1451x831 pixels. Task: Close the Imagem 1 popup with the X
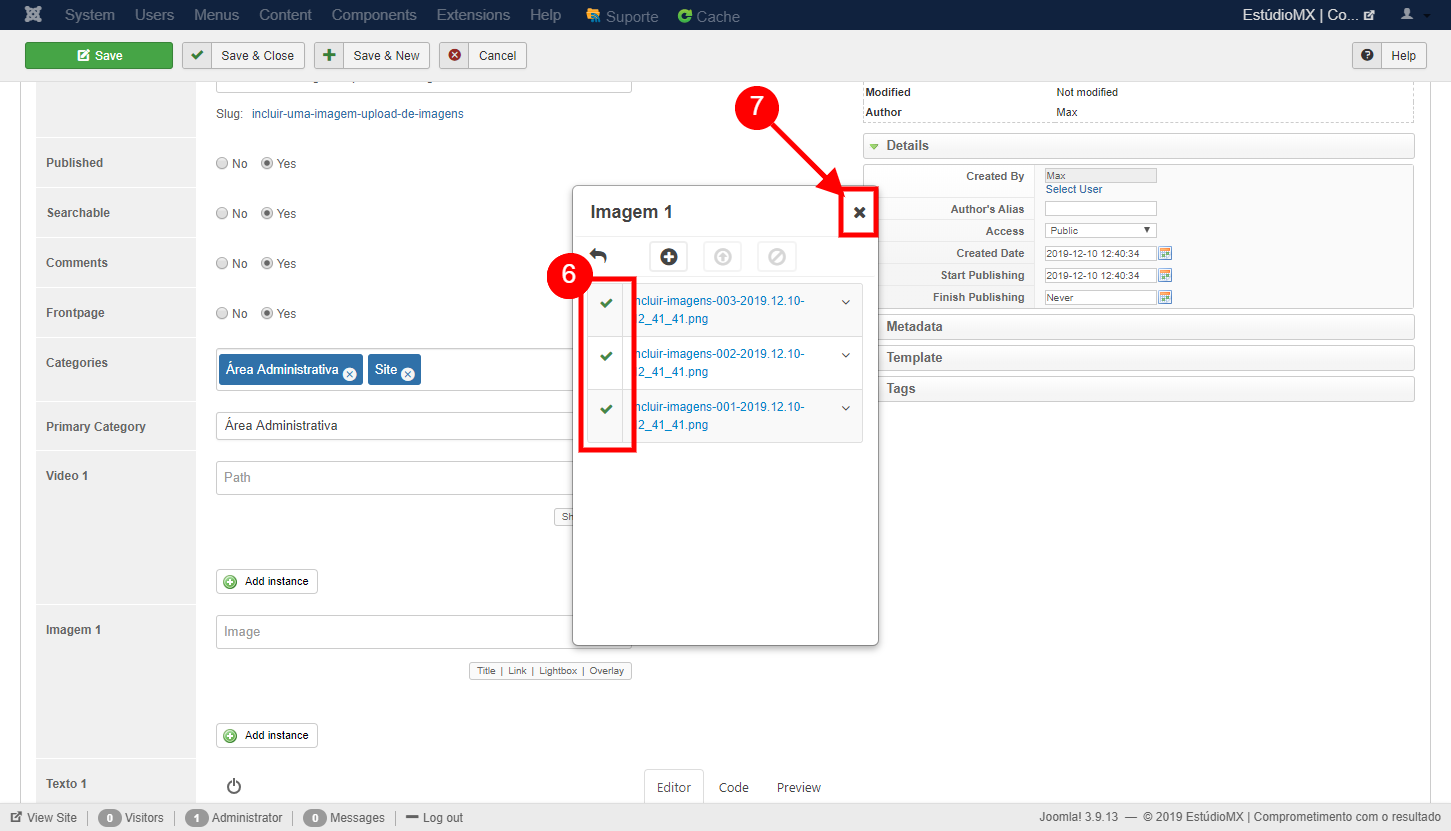pyautogui.click(x=859, y=212)
